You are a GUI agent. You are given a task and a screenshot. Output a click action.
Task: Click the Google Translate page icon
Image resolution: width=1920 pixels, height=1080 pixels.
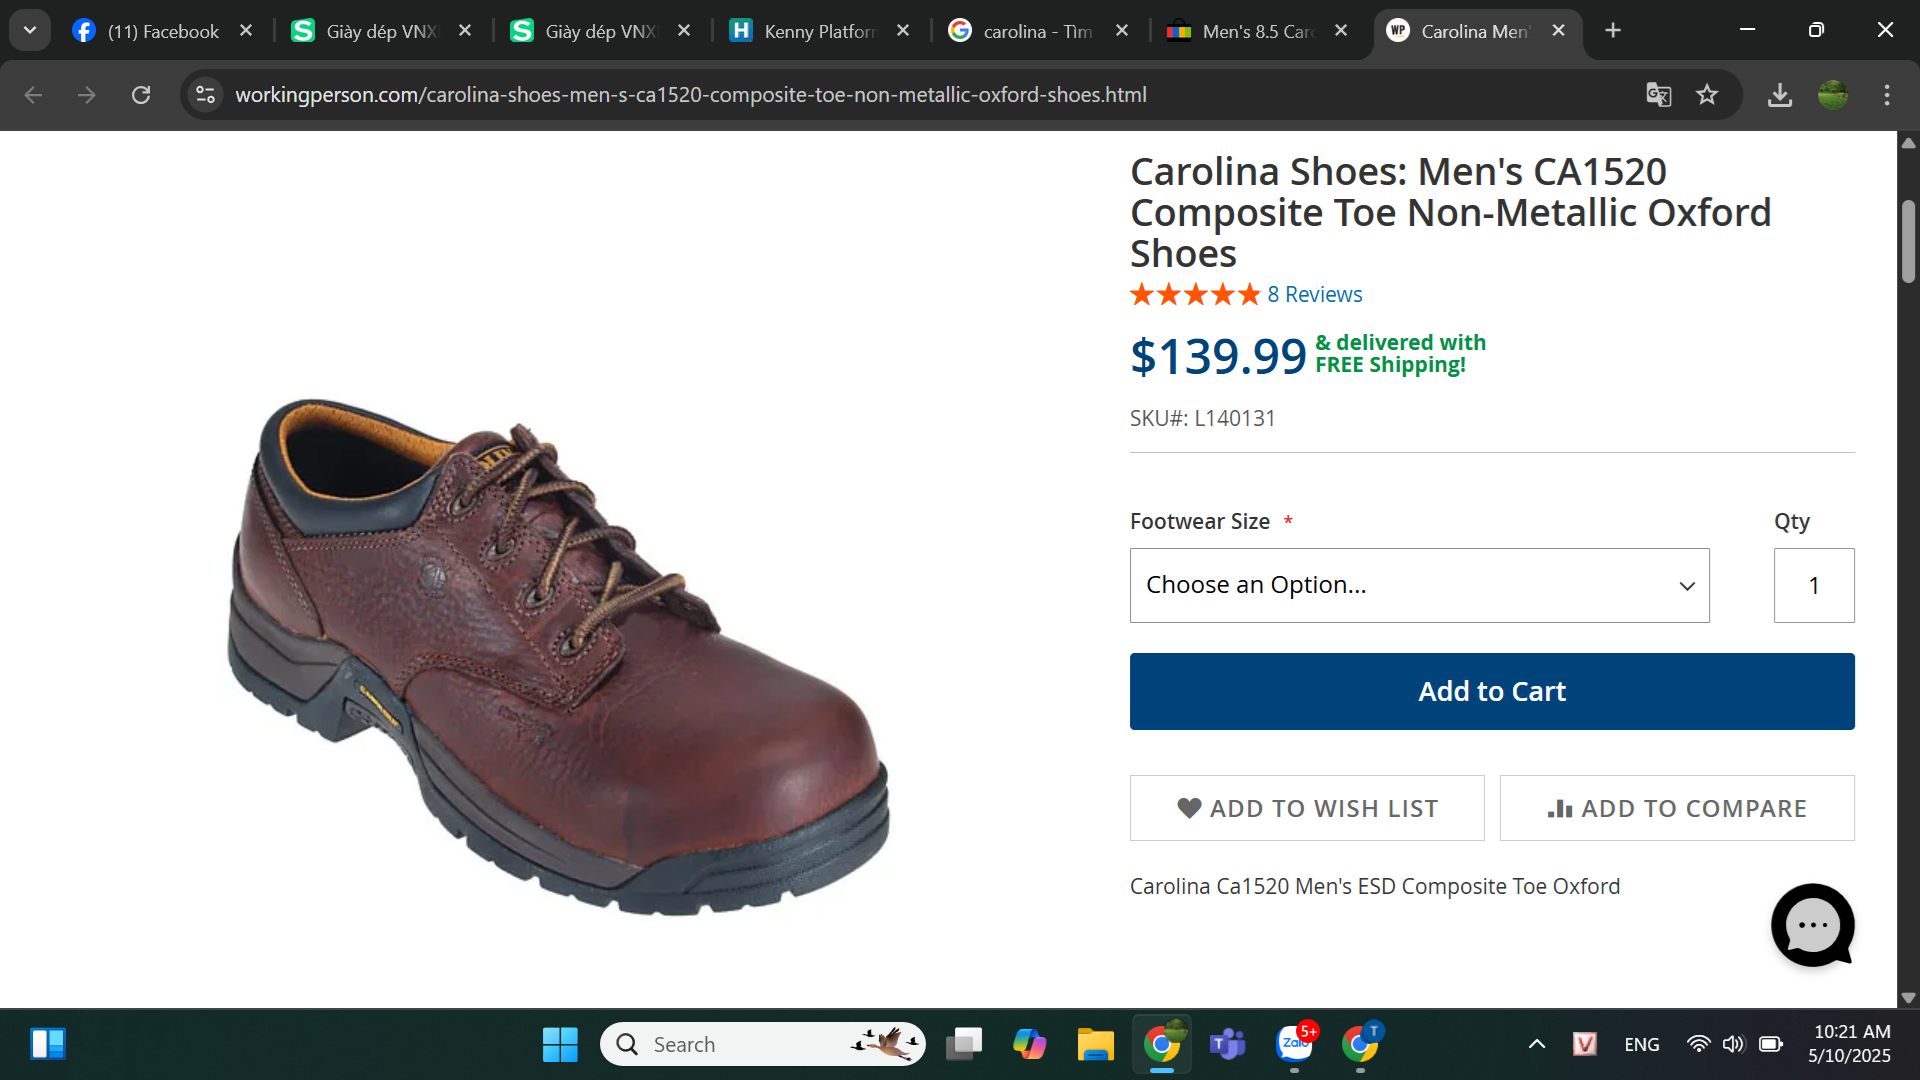1658,95
